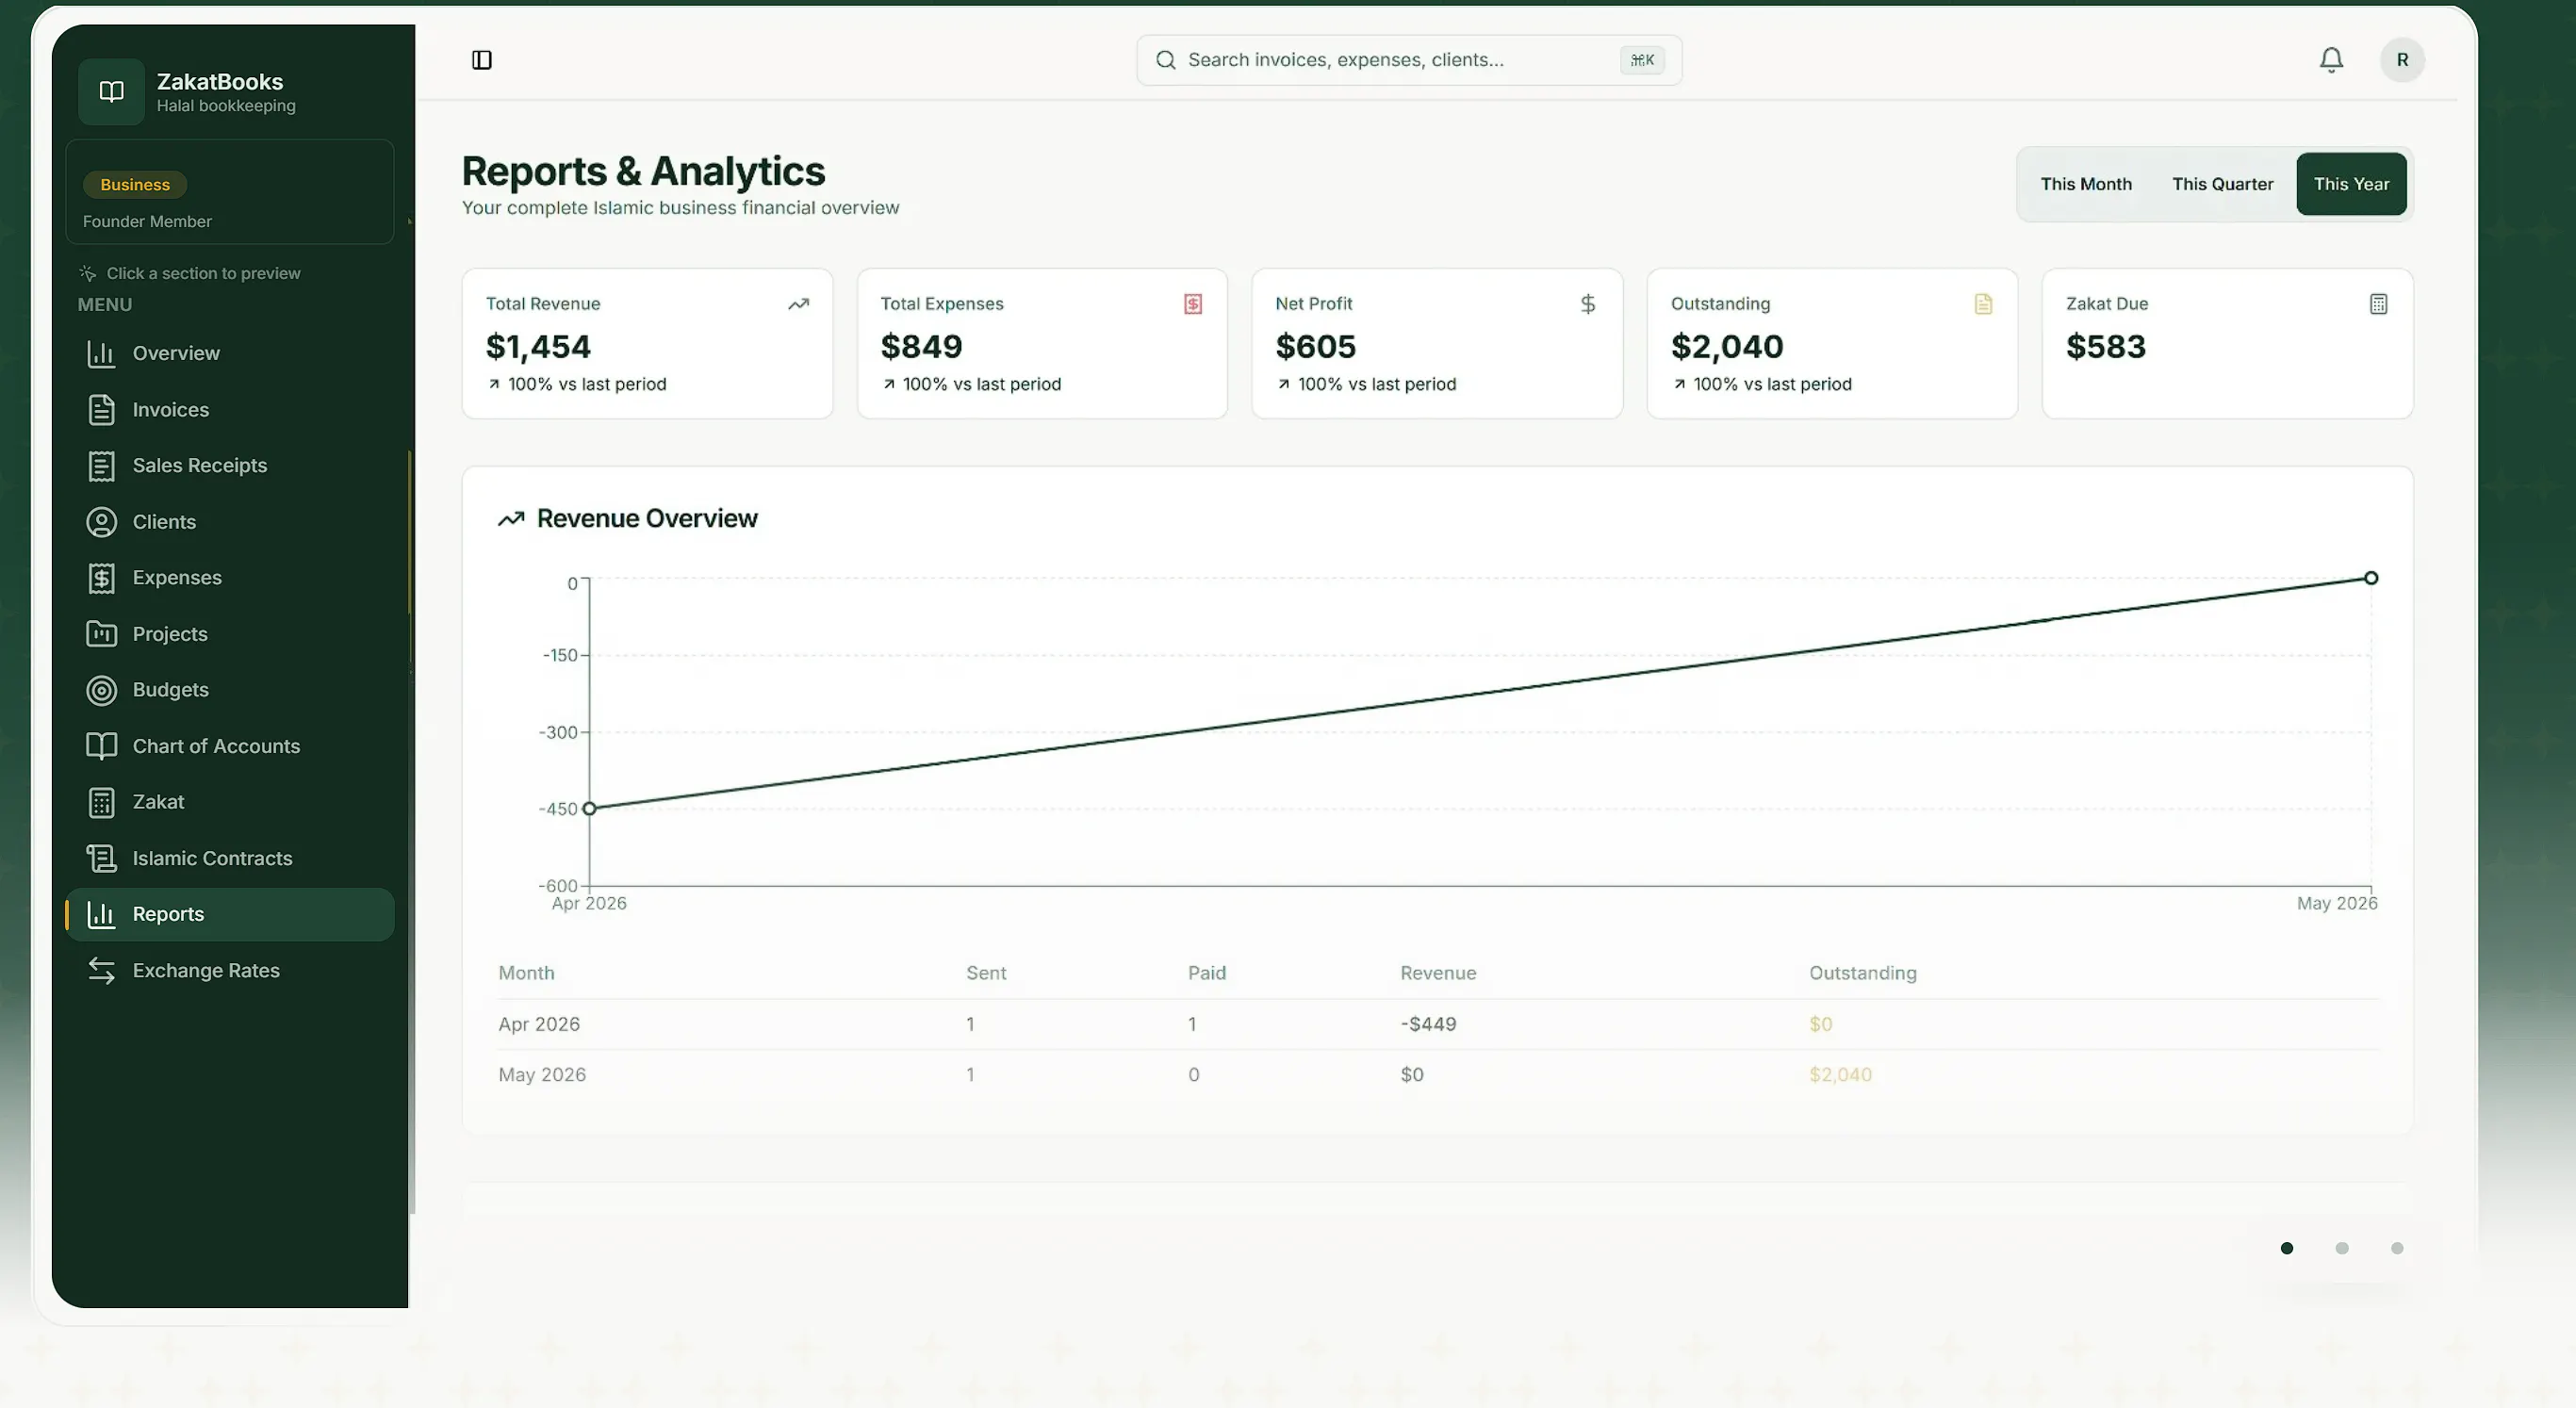Click the Sales Receipts icon

[101, 466]
